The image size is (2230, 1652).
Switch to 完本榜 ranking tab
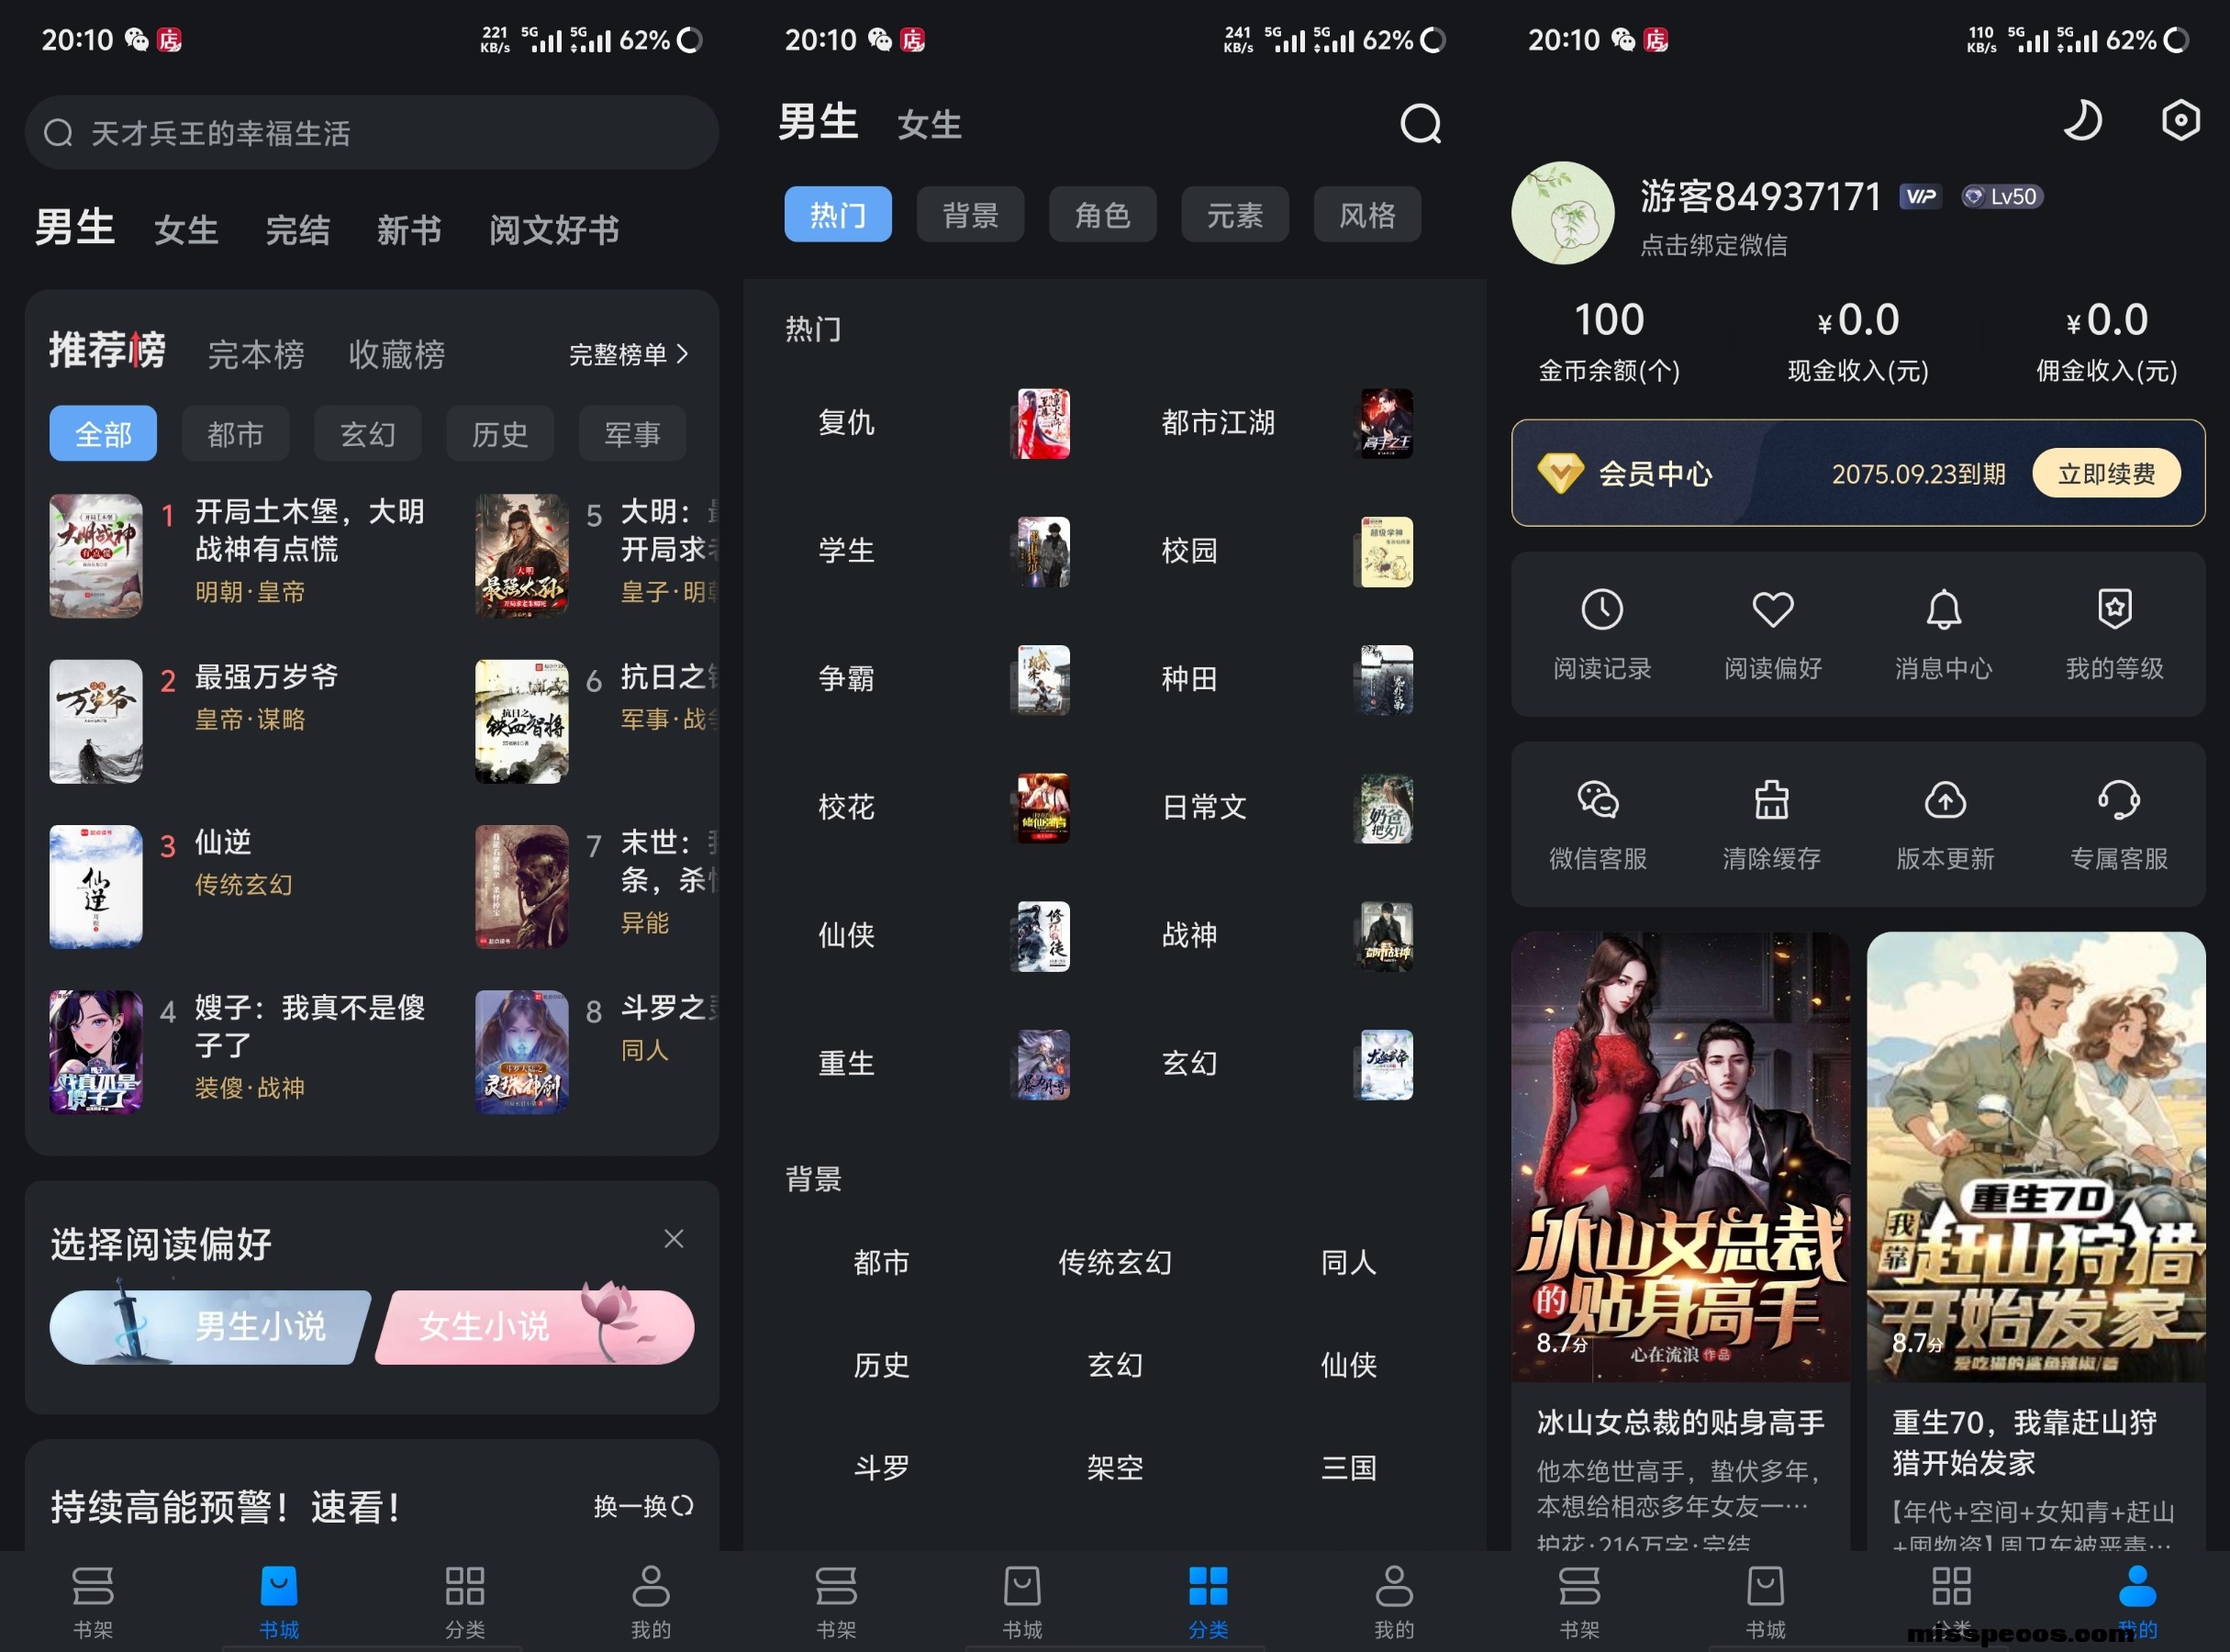click(x=256, y=354)
